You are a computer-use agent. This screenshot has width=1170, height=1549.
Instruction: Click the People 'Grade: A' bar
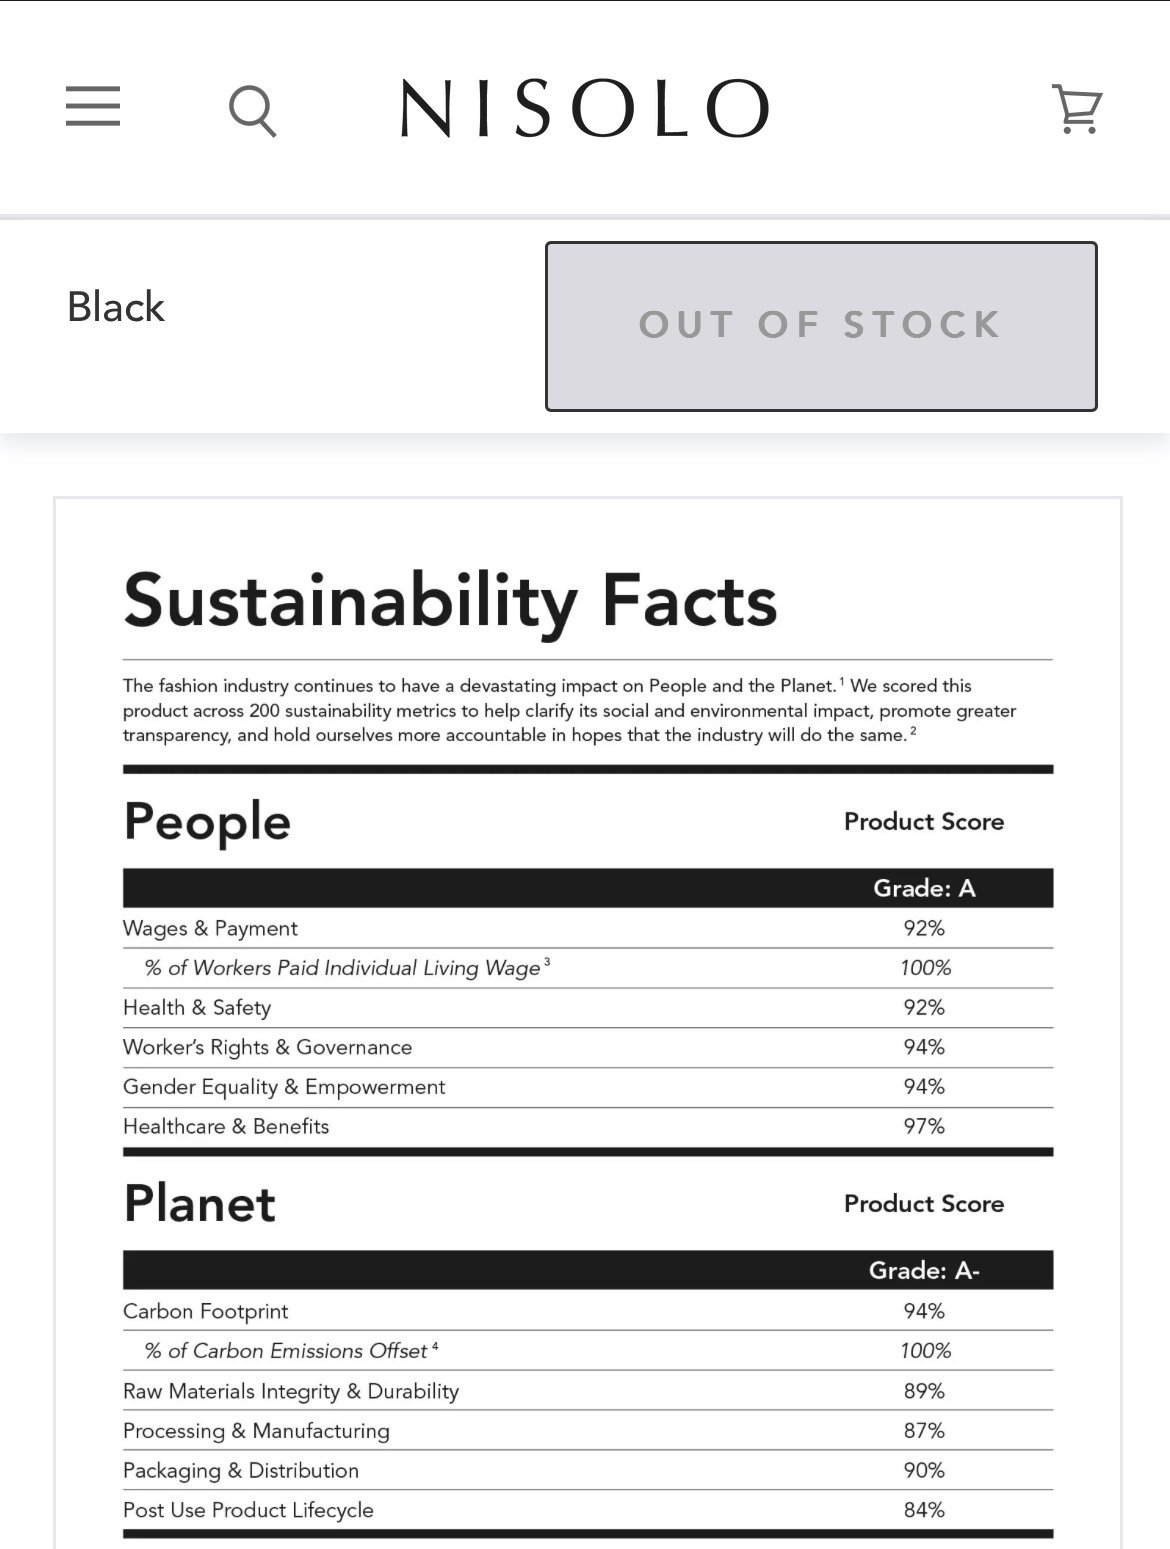588,888
